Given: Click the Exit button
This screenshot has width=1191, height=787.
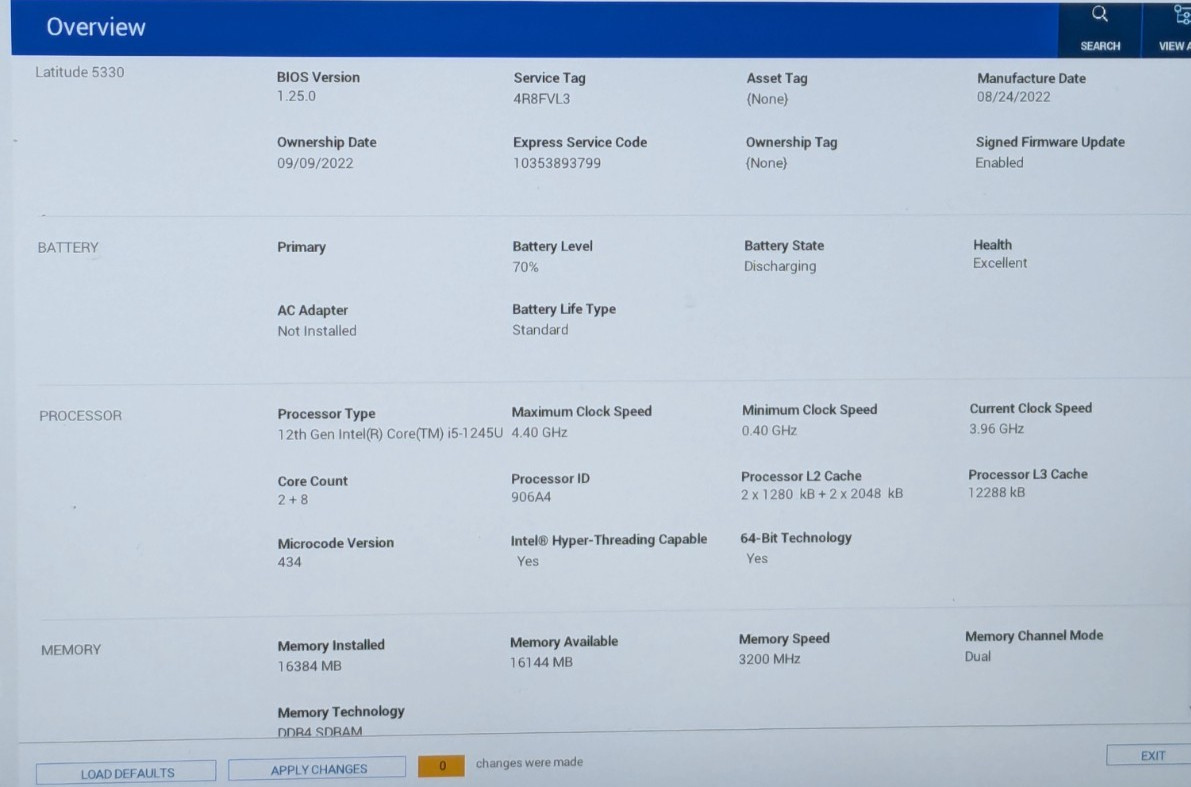Looking at the screenshot, I should click(x=1151, y=755).
